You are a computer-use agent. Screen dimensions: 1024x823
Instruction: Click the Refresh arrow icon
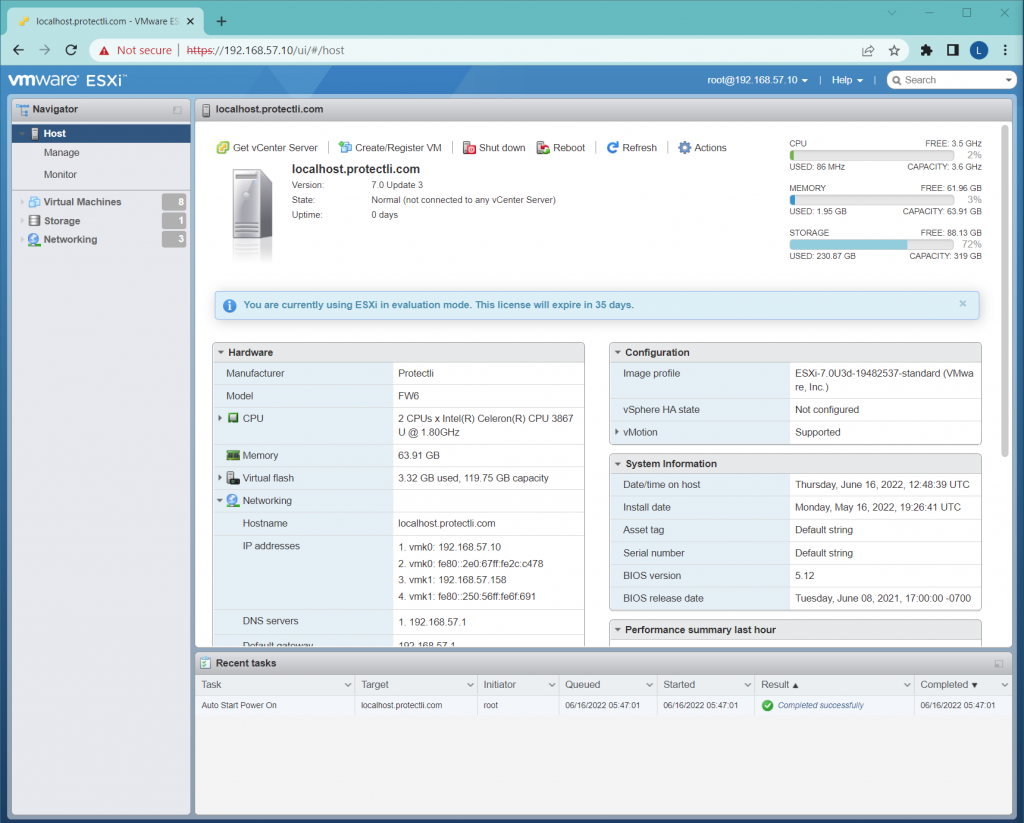(612, 148)
